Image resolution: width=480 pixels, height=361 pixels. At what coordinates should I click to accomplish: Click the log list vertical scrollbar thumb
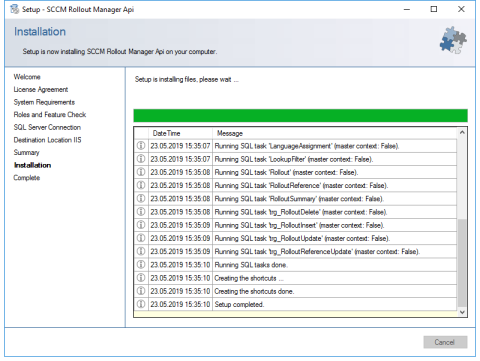(462, 263)
